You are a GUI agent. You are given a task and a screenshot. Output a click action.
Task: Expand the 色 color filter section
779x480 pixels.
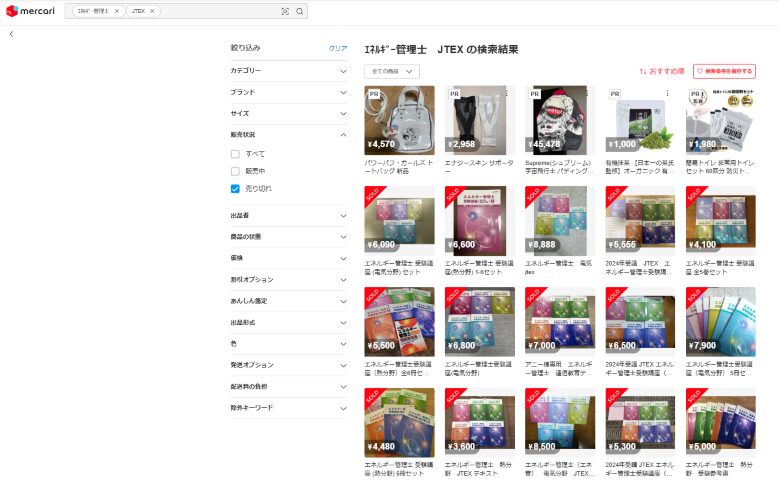coord(289,343)
